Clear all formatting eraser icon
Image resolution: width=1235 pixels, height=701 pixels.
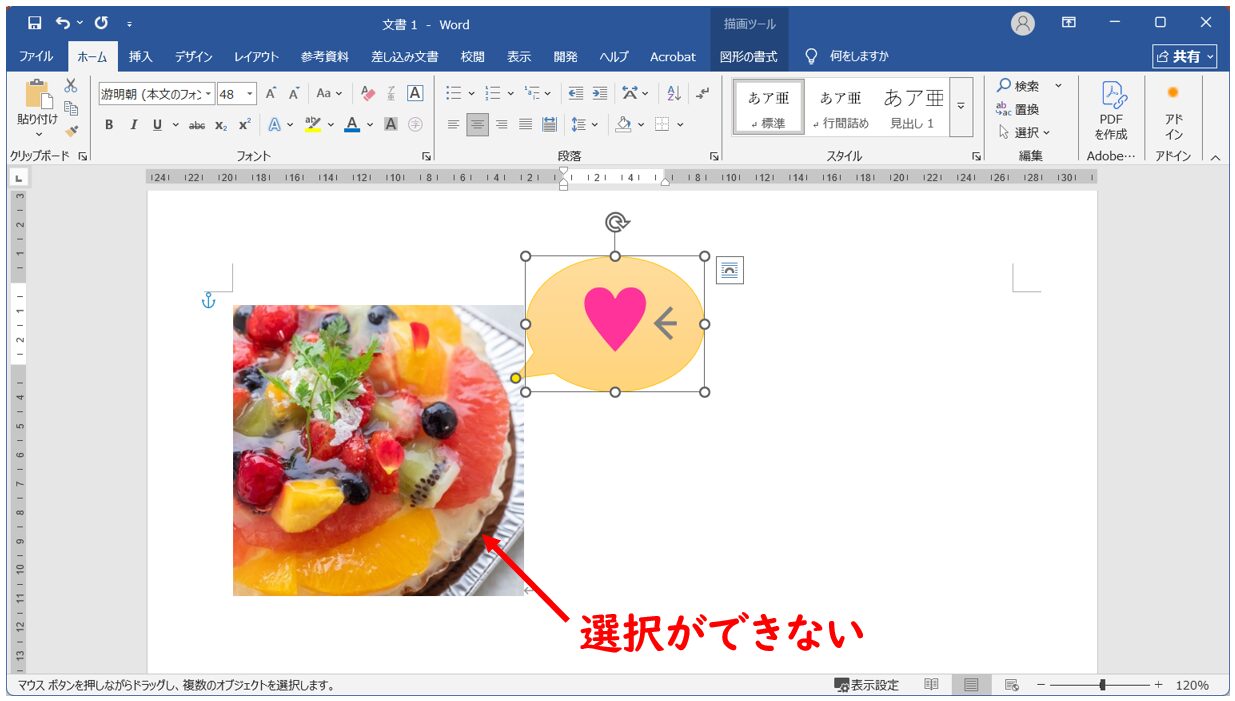coord(367,94)
